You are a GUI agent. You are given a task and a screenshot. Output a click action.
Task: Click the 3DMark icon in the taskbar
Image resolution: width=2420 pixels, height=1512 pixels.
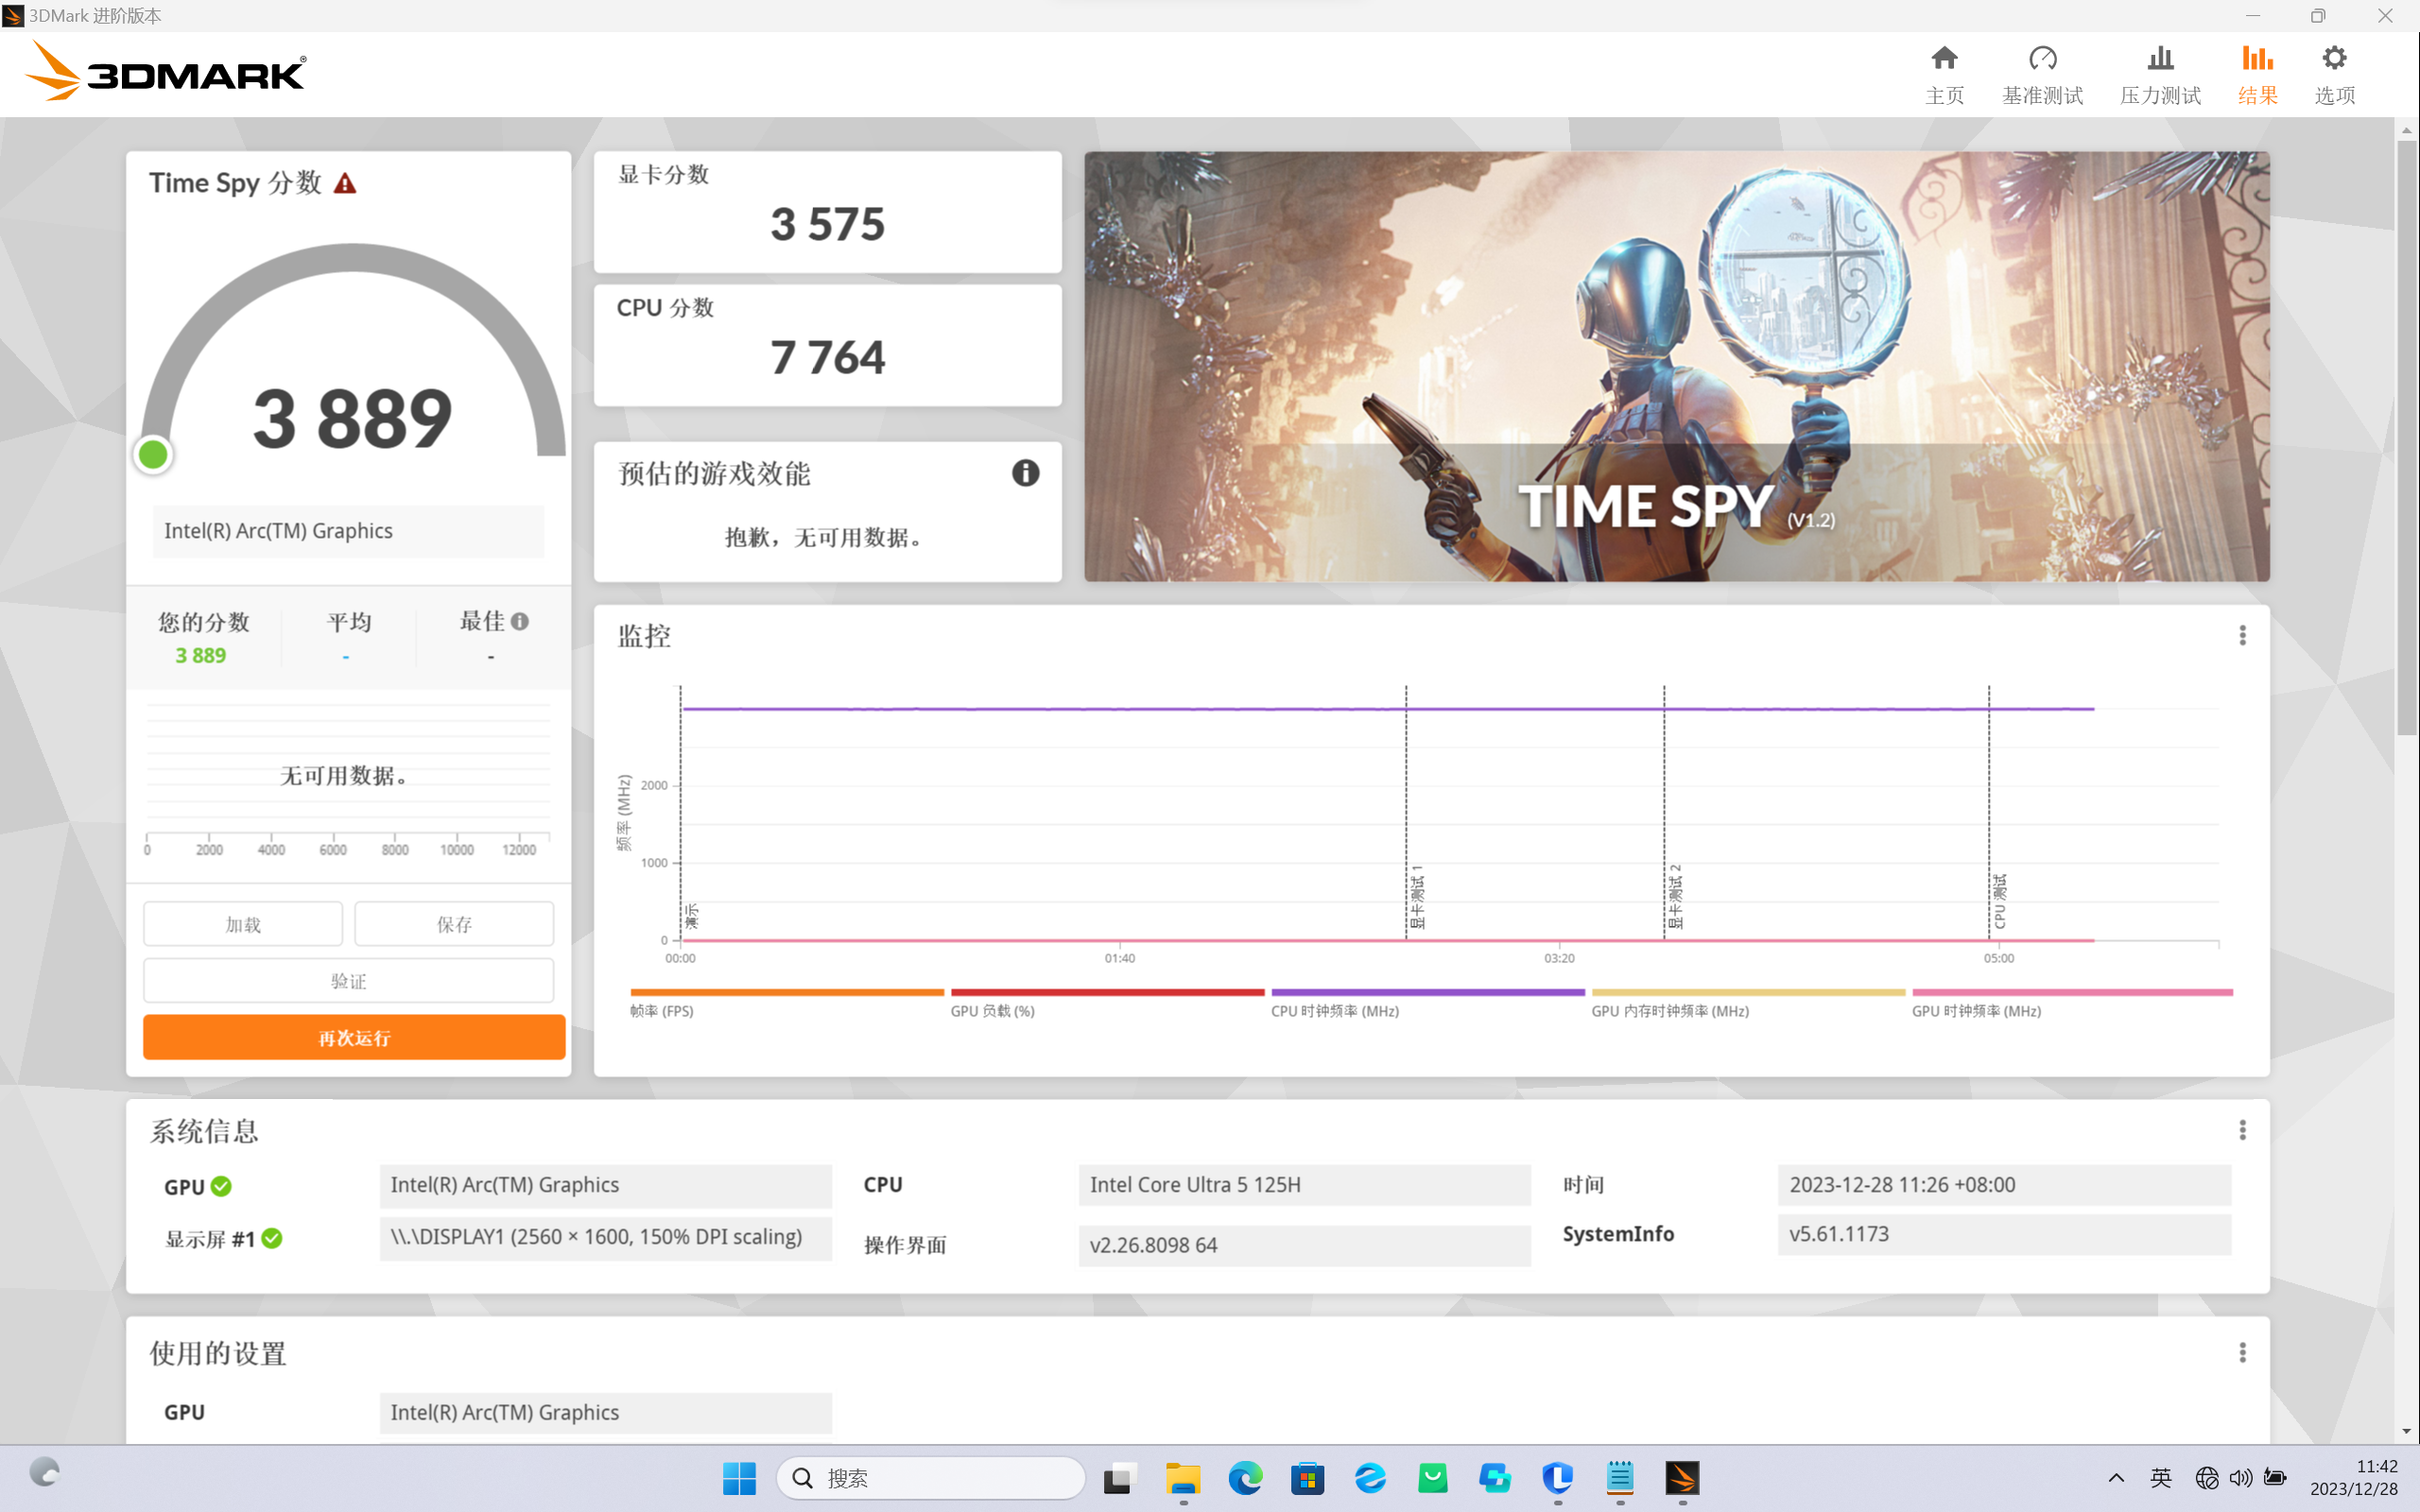[x=1682, y=1478]
